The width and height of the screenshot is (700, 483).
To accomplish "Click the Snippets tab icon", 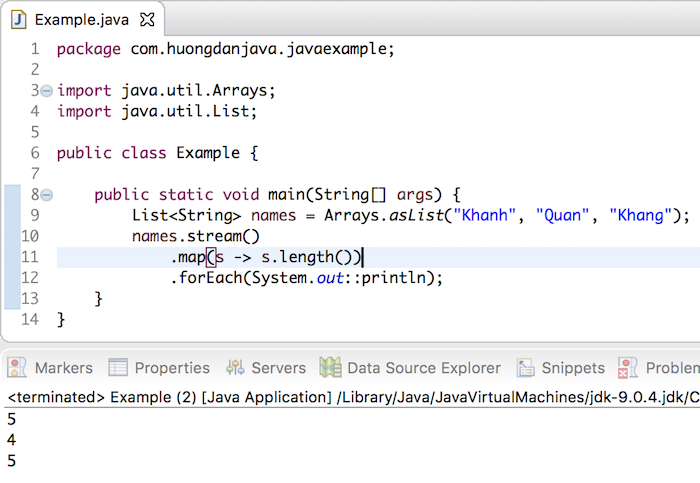I will point(525,367).
